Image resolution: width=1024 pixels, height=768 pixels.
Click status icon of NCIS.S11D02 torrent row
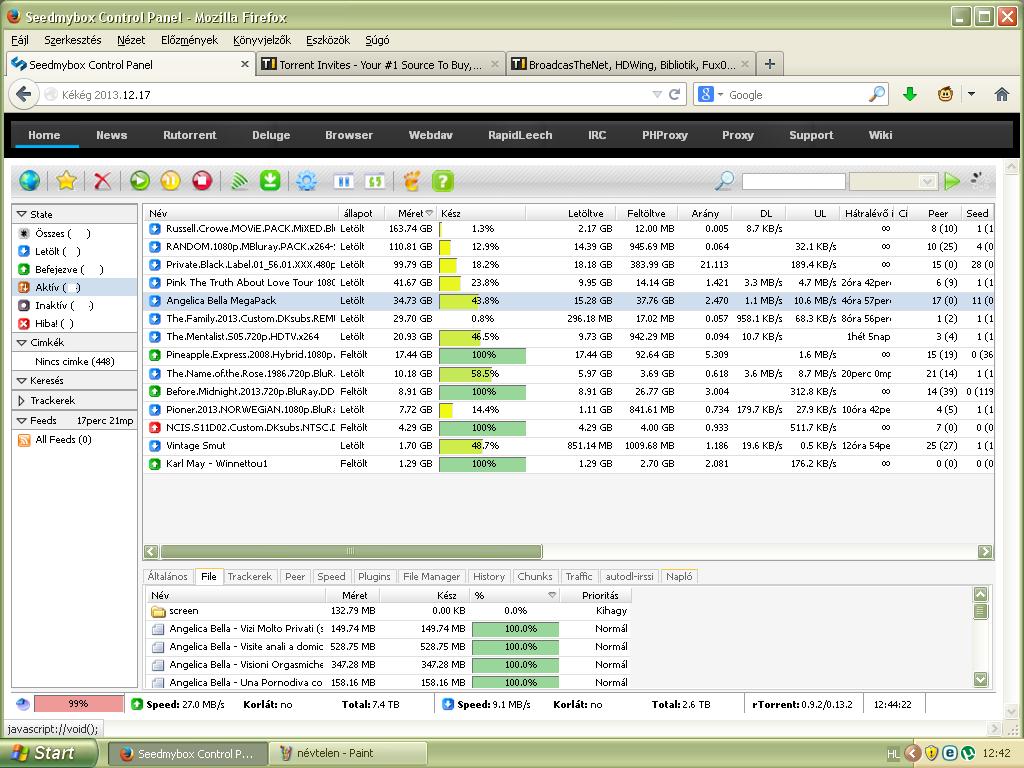tap(155, 428)
